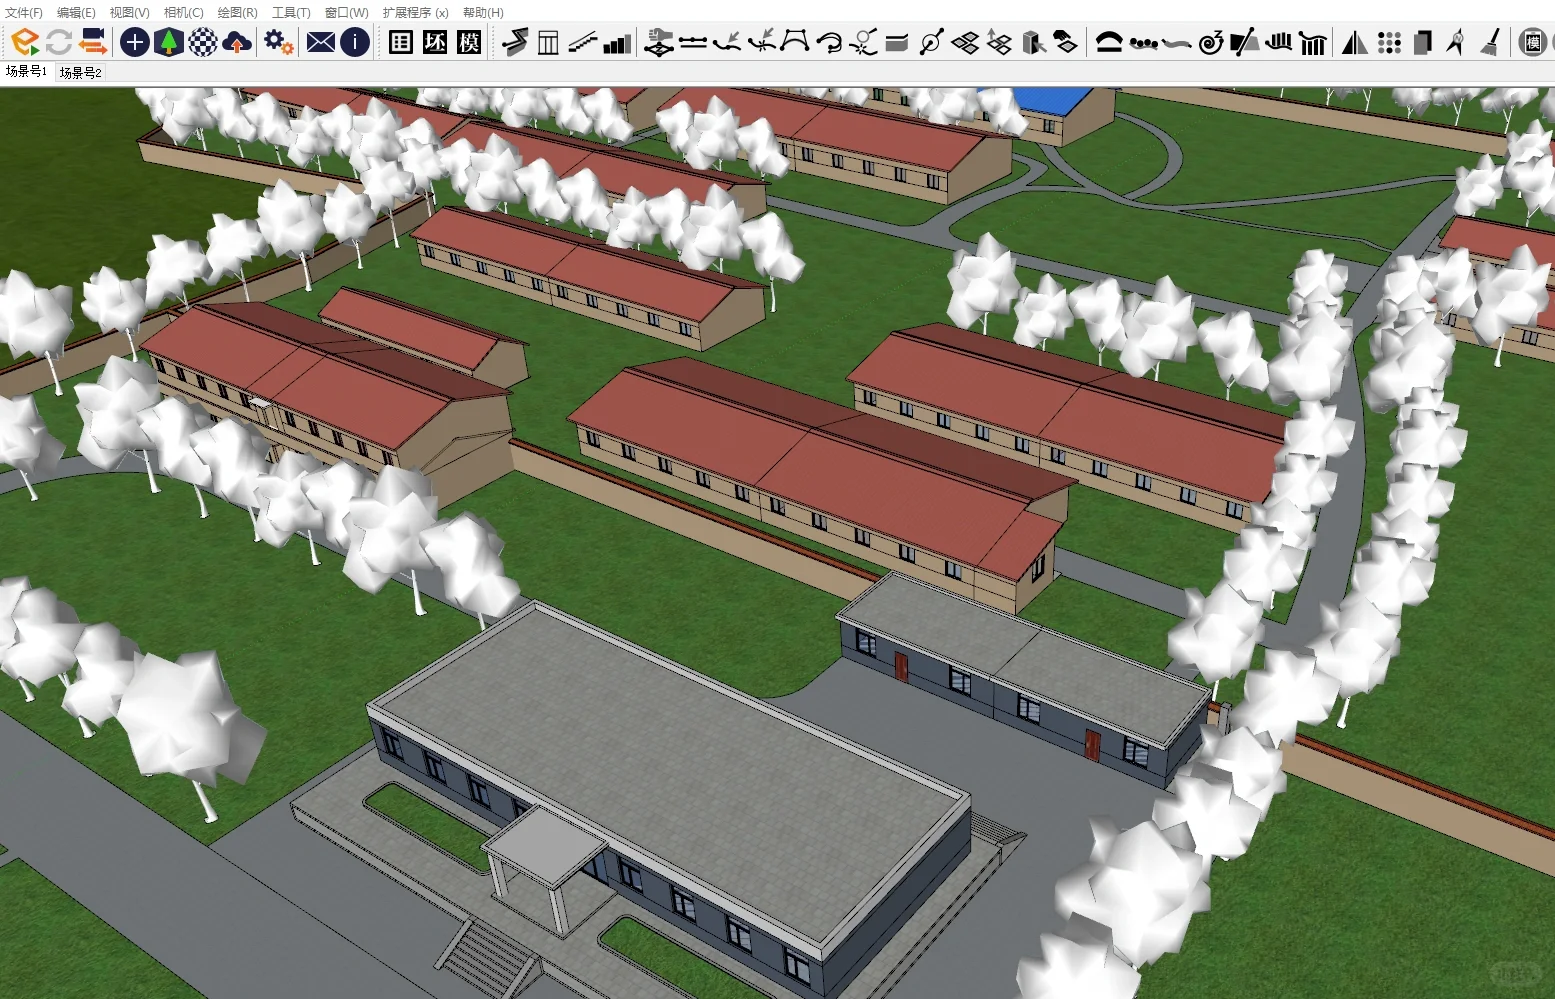Click the mirror triangles icon

pyautogui.click(x=1355, y=42)
